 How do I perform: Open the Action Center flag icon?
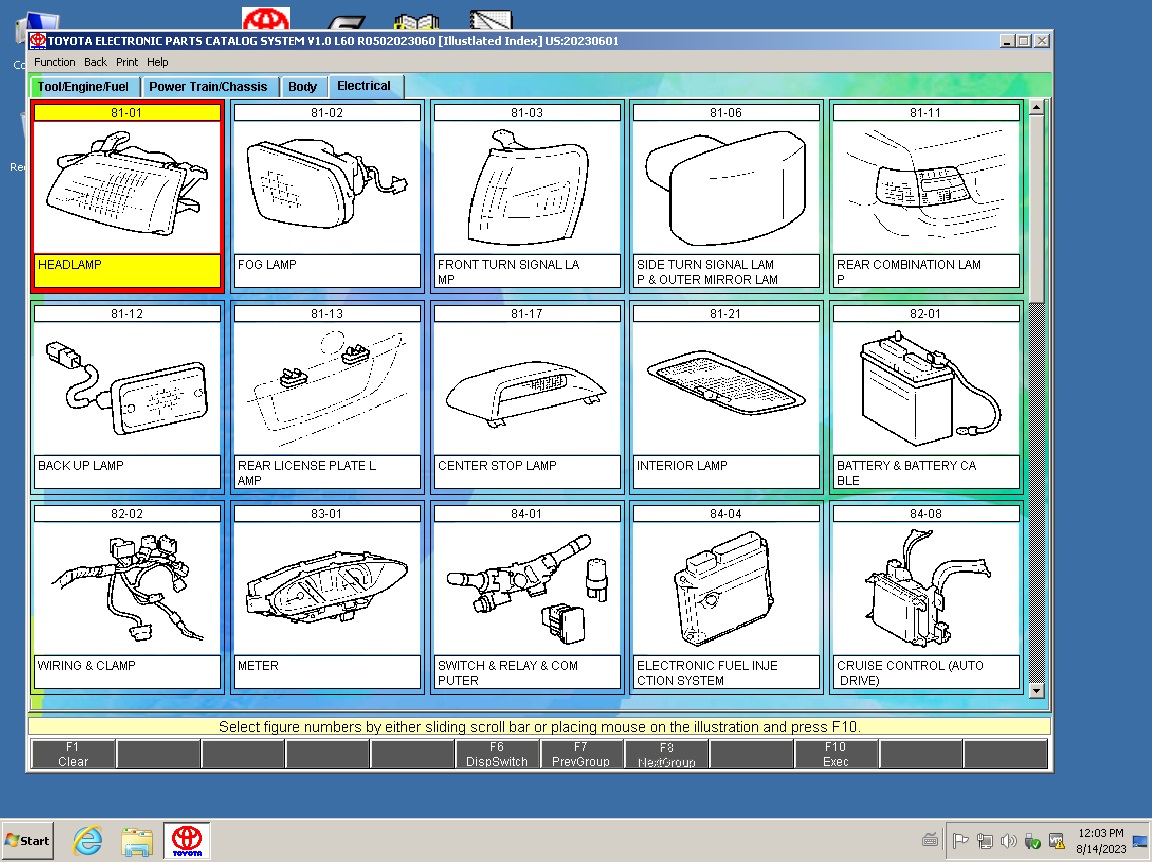coord(960,841)
